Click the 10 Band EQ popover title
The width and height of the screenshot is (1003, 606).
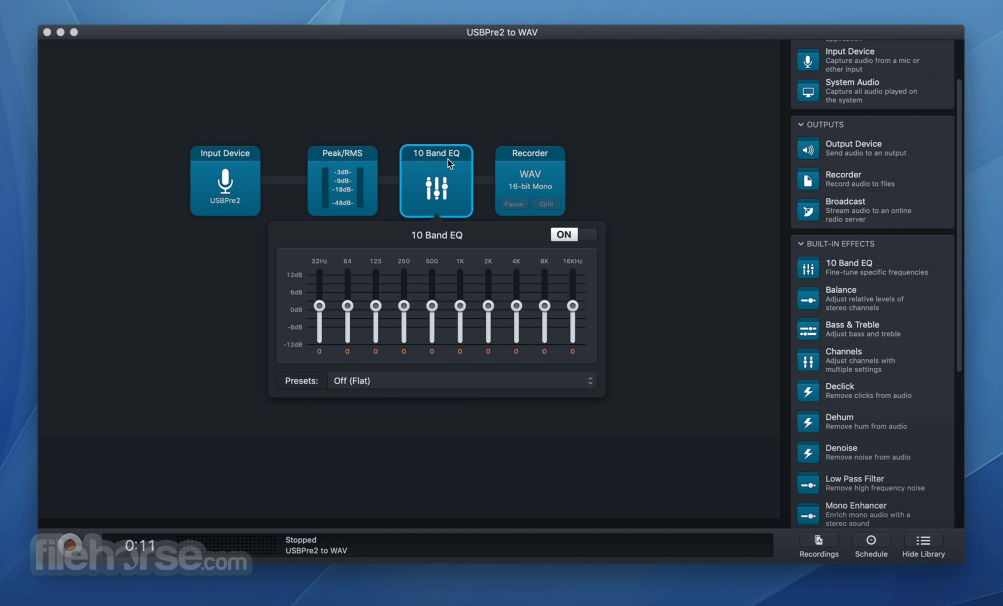click(x=437, y=235)
